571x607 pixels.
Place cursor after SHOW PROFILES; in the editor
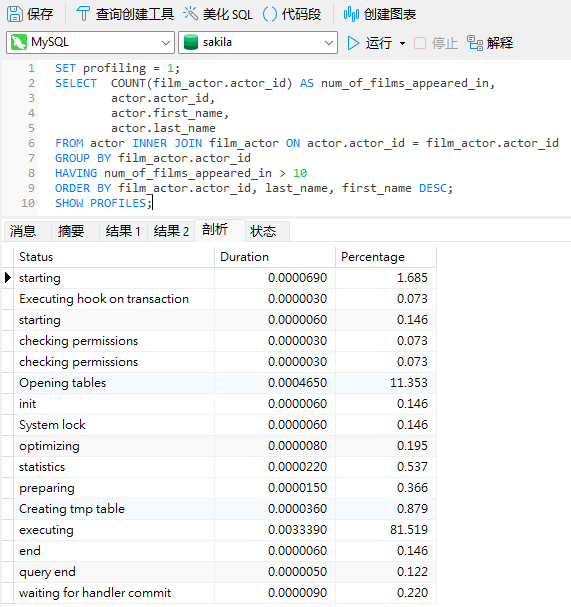point(153,203)
